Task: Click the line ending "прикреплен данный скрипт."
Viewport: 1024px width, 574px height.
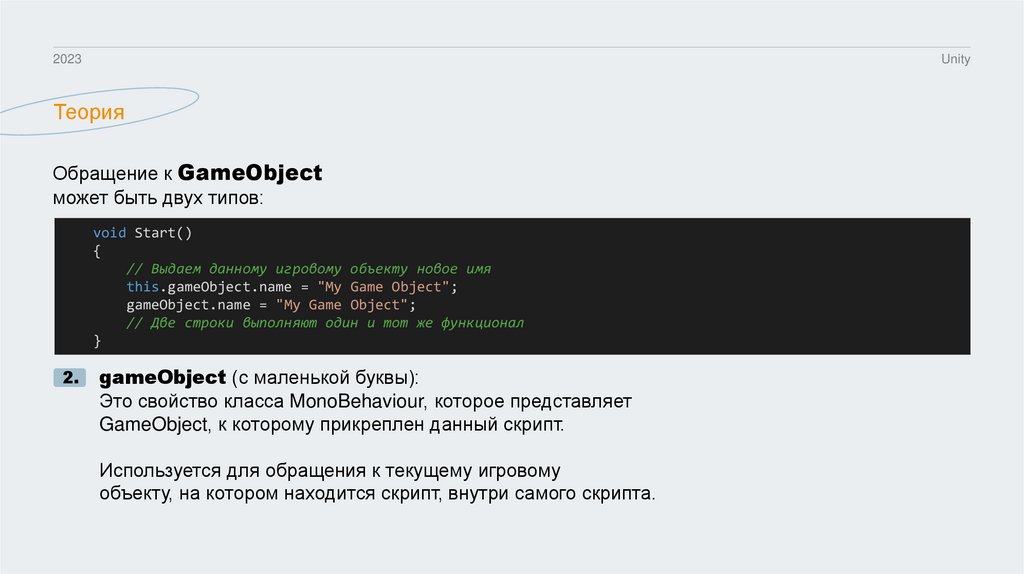Action: [331, 424]
